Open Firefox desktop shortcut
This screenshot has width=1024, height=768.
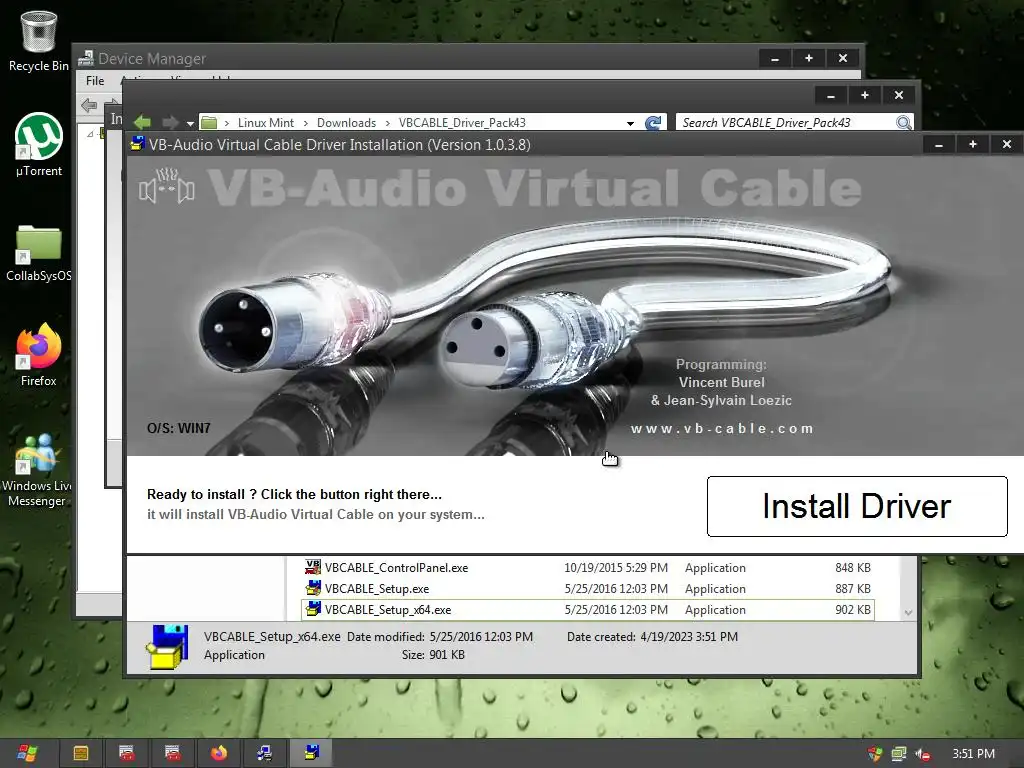[39, 354]
